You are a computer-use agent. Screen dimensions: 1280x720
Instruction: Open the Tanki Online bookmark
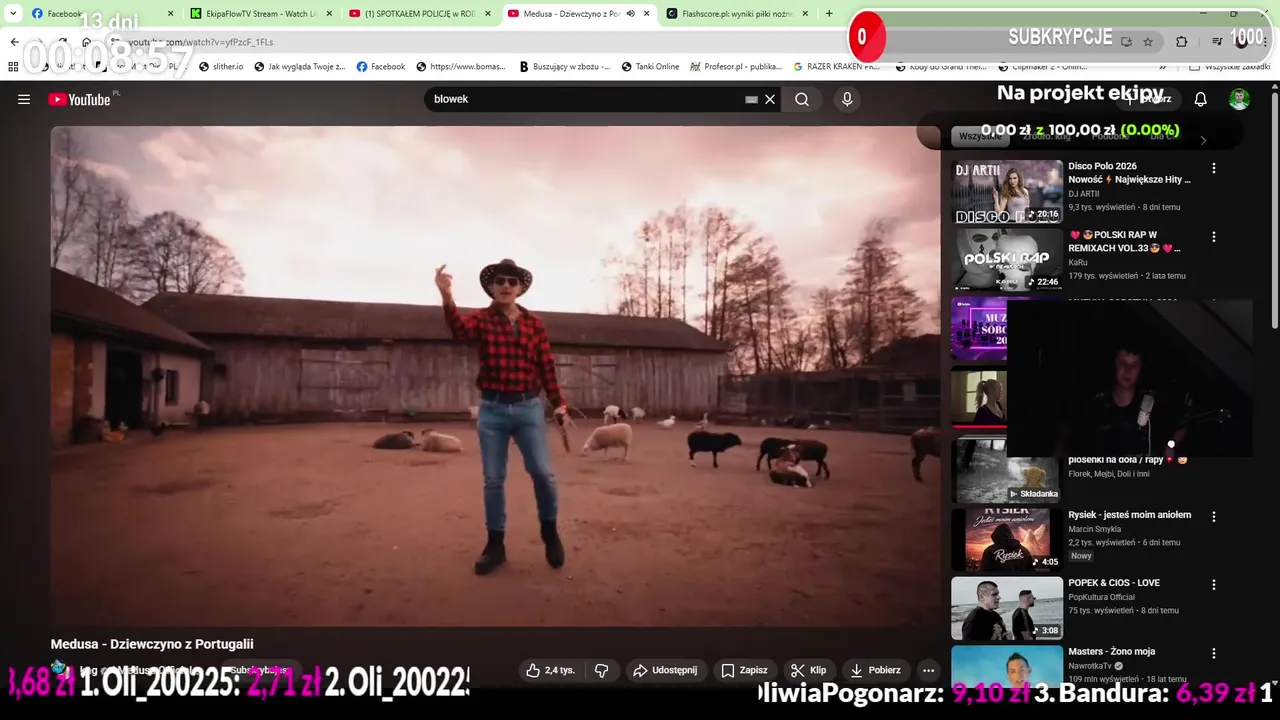click(650, 67)
